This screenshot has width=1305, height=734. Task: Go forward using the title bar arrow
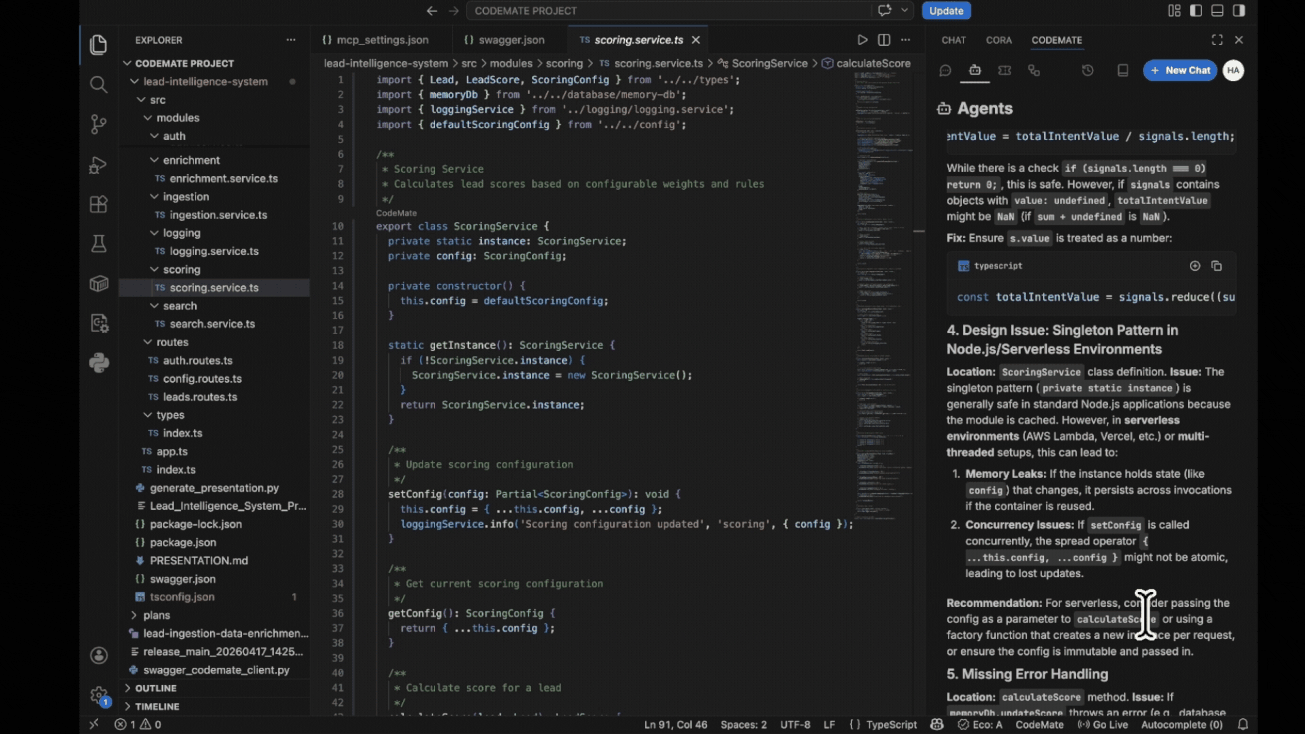coord(454,11)
